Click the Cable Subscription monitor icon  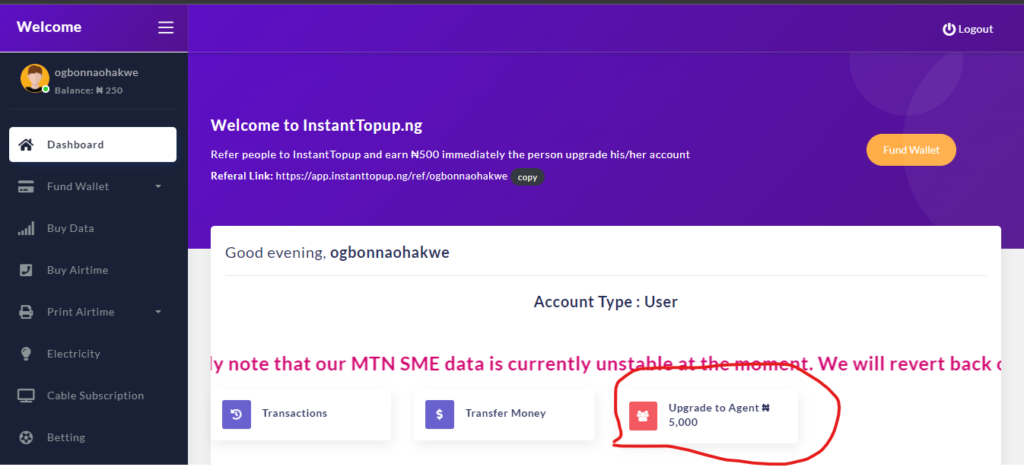26,396
